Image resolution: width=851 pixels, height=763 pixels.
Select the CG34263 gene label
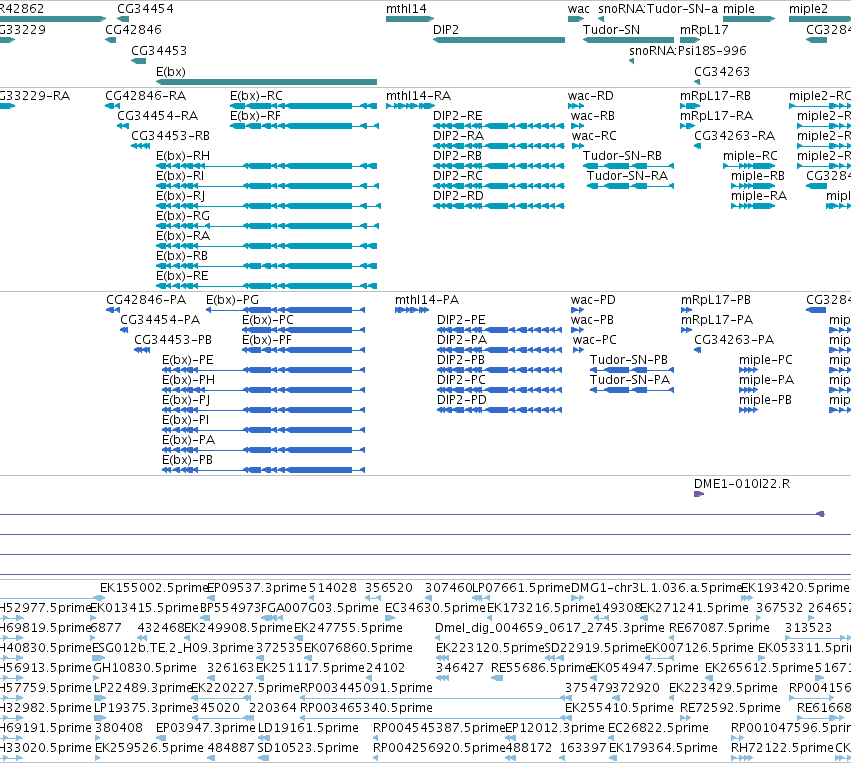pyautogui.click(x=722, y=72)
